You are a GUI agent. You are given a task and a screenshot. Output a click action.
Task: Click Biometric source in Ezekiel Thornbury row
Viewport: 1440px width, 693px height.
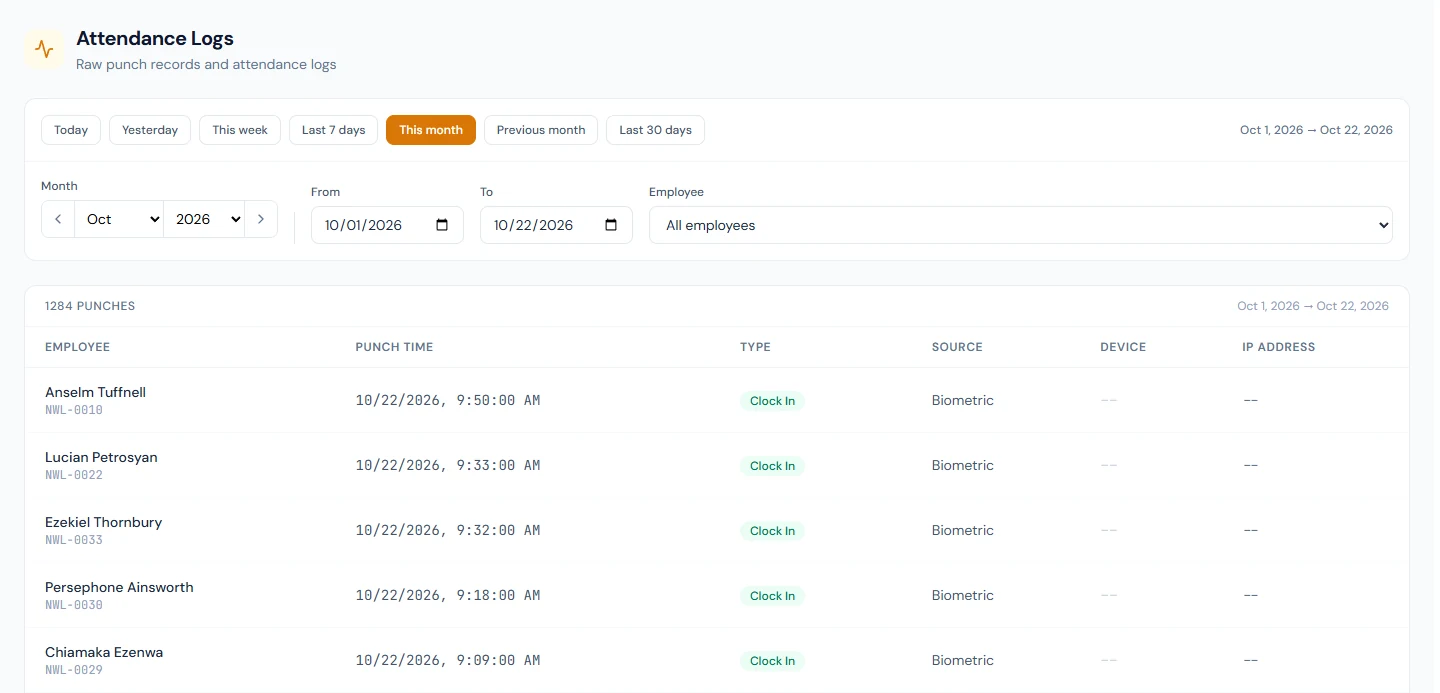click(963, 530)
